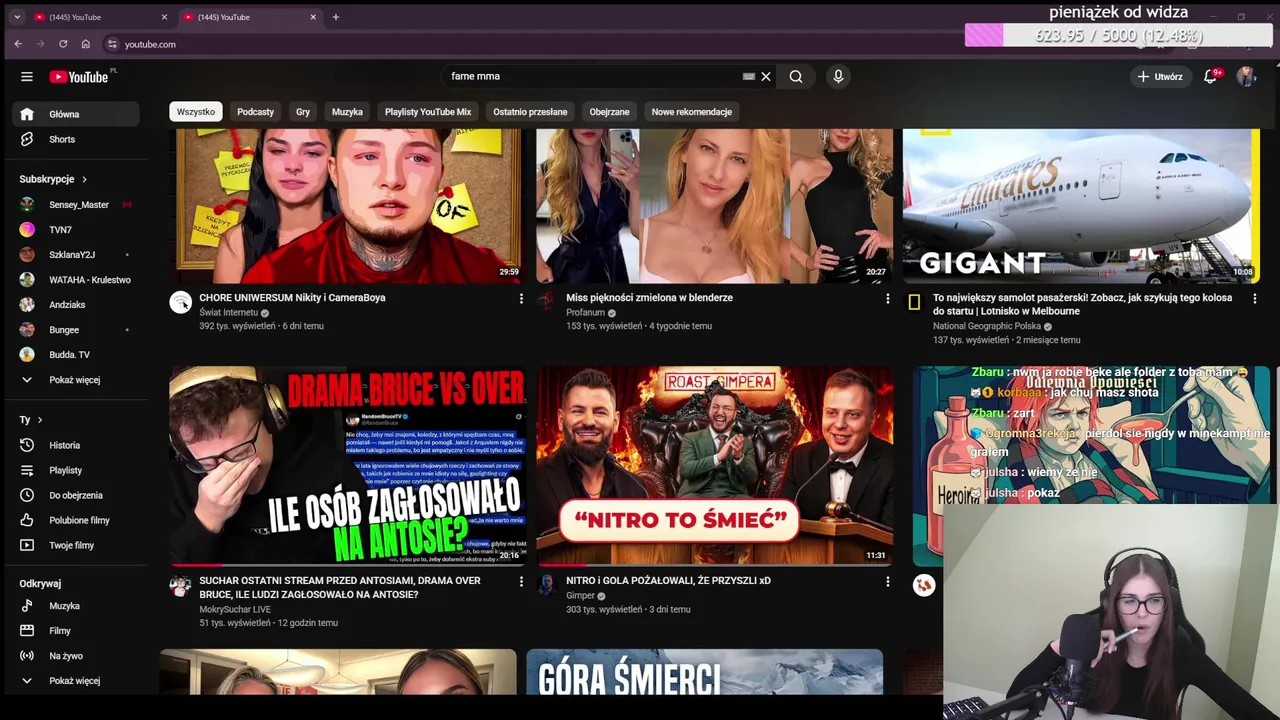Open options menu for samolot pasażerski video
The image size is (1280, 720).
1254,298
